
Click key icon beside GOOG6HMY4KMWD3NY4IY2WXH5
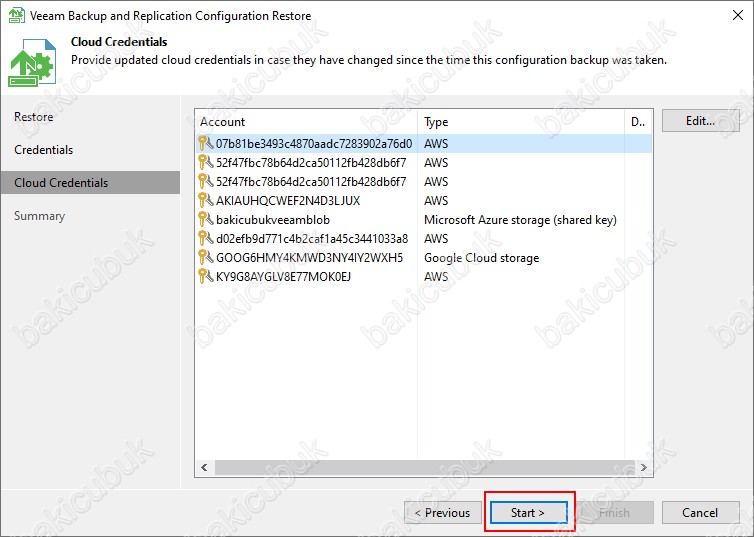206,257
